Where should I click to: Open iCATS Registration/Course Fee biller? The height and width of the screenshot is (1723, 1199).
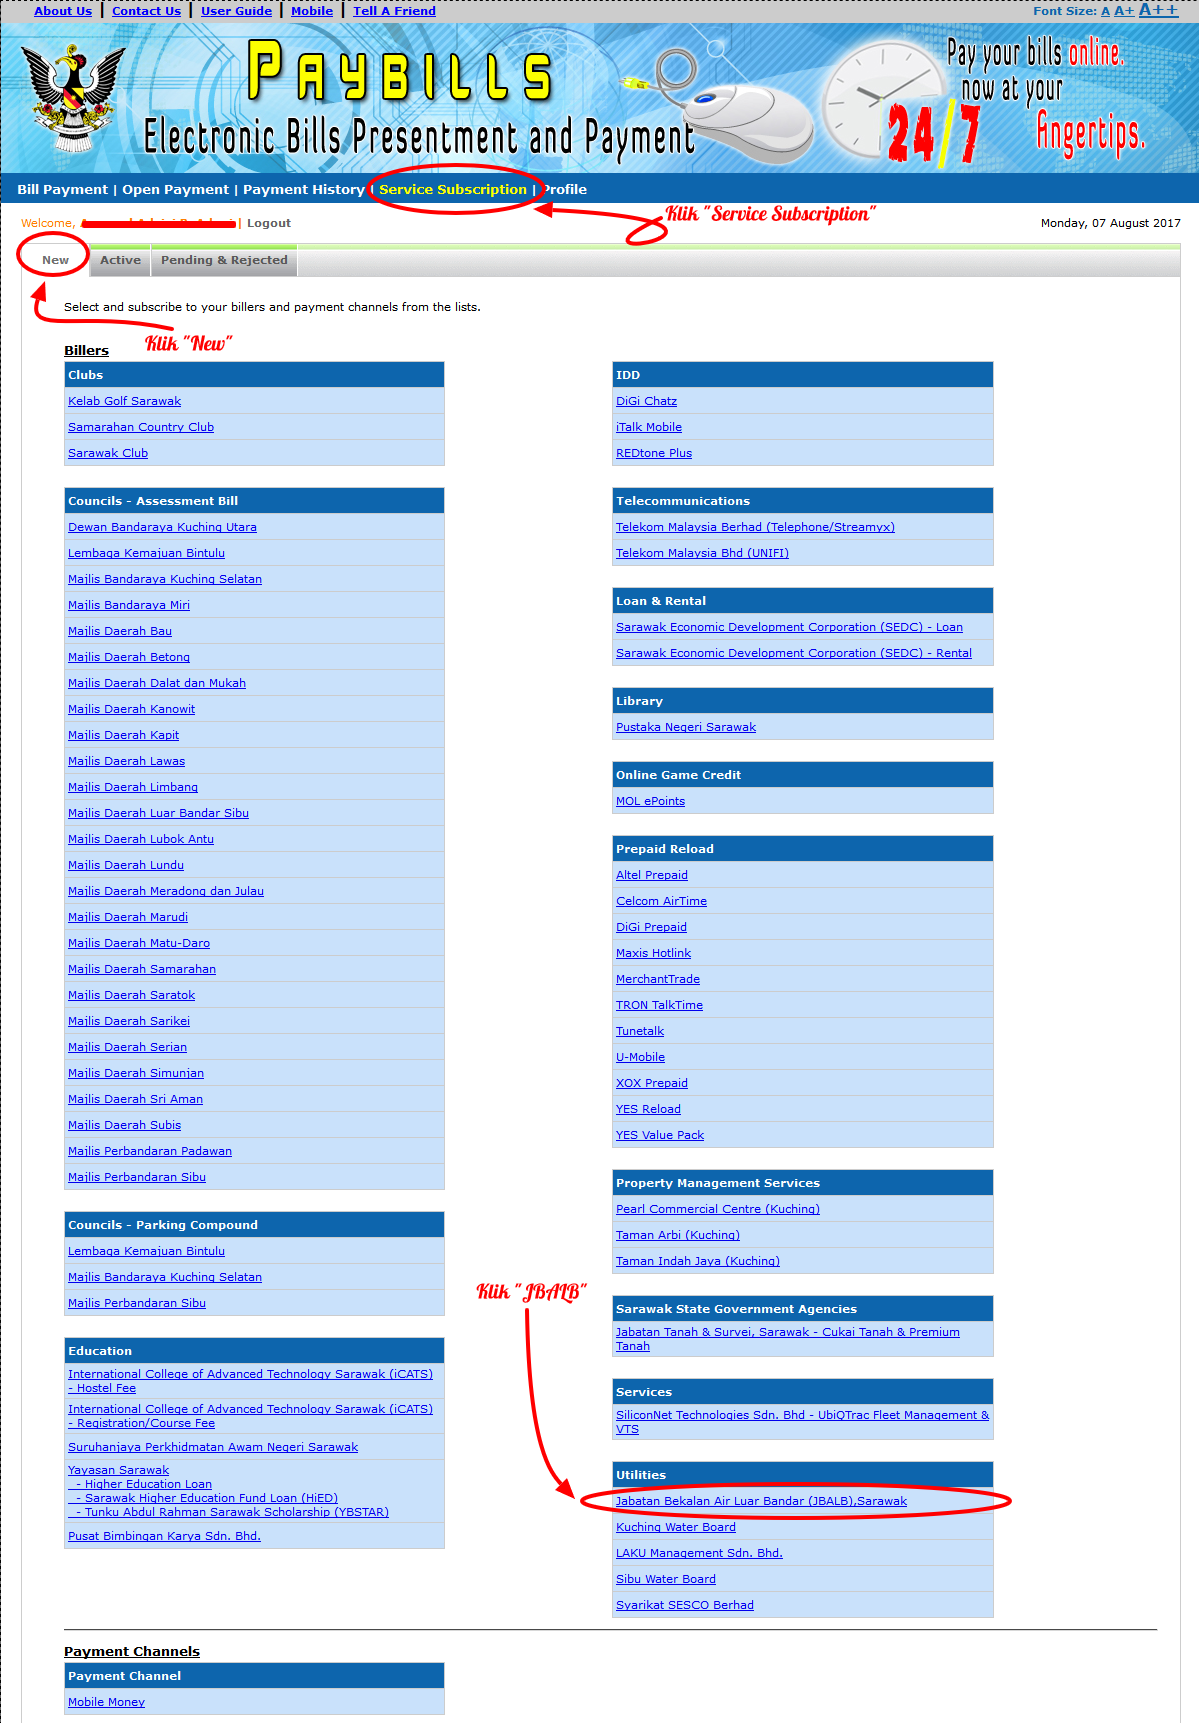click(x=250, y=1416)
